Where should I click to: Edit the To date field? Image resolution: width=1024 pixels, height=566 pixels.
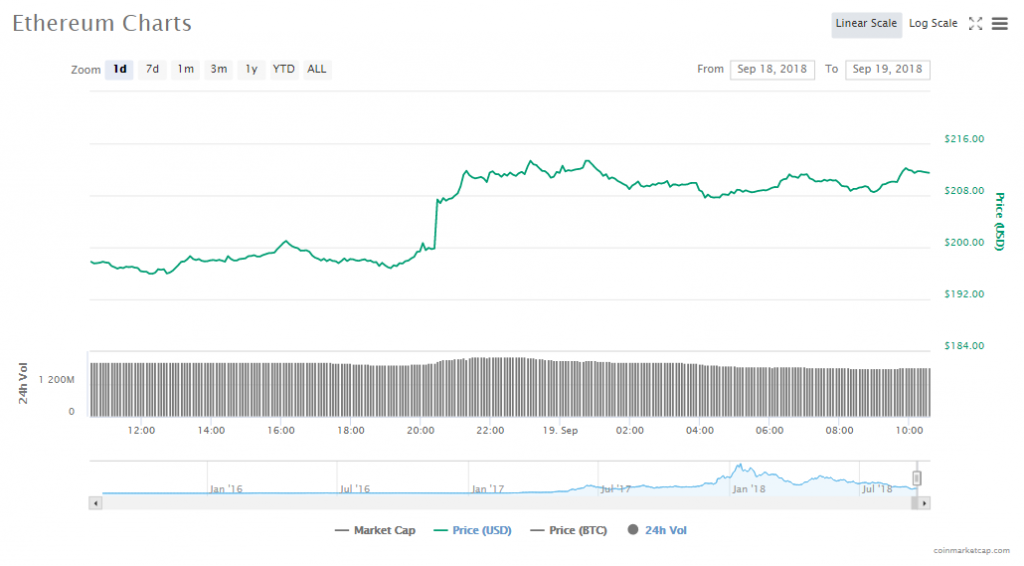pyautogui.click(x=888, y=70)
